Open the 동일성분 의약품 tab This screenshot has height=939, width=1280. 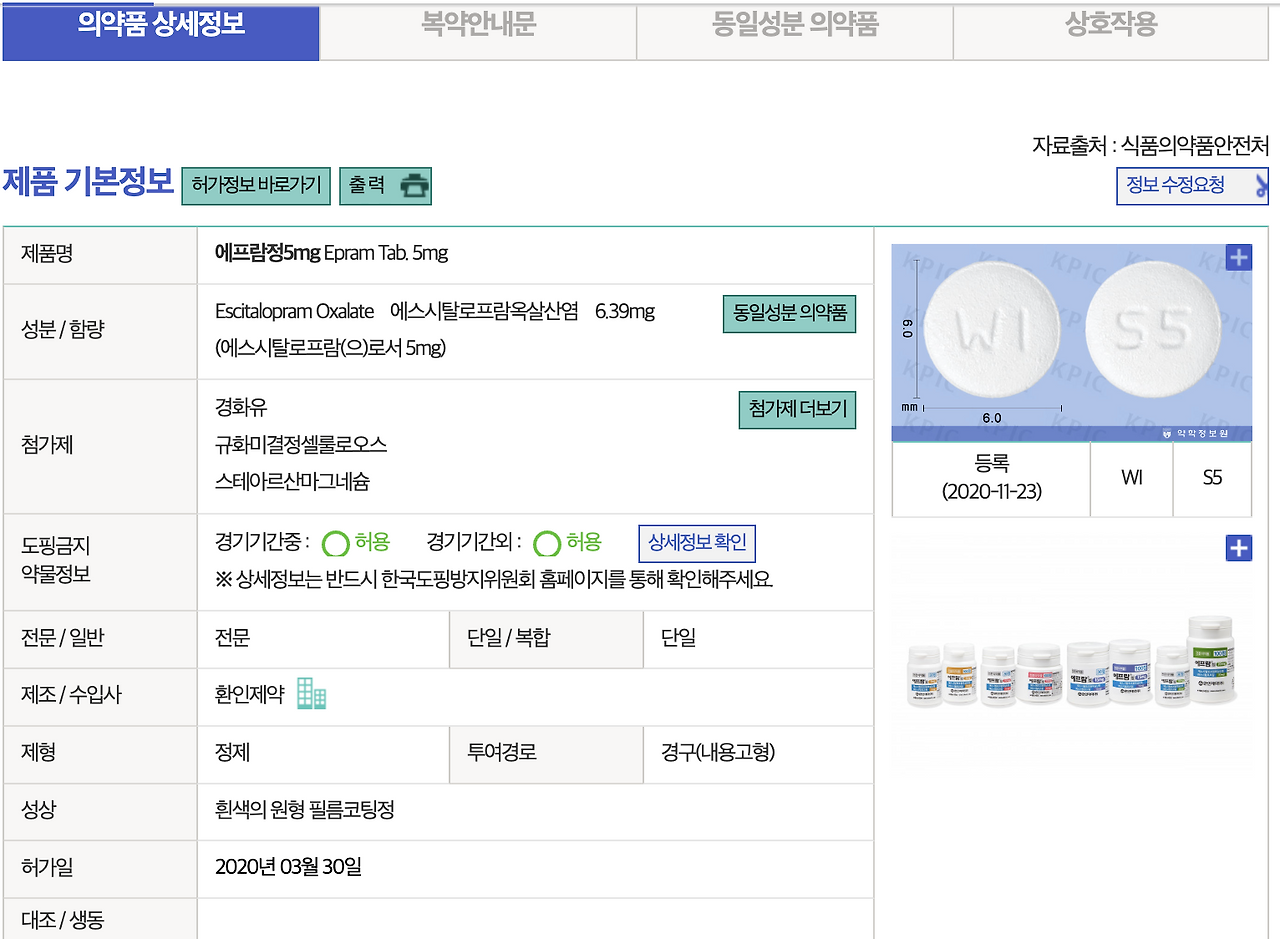pos(794,30)
